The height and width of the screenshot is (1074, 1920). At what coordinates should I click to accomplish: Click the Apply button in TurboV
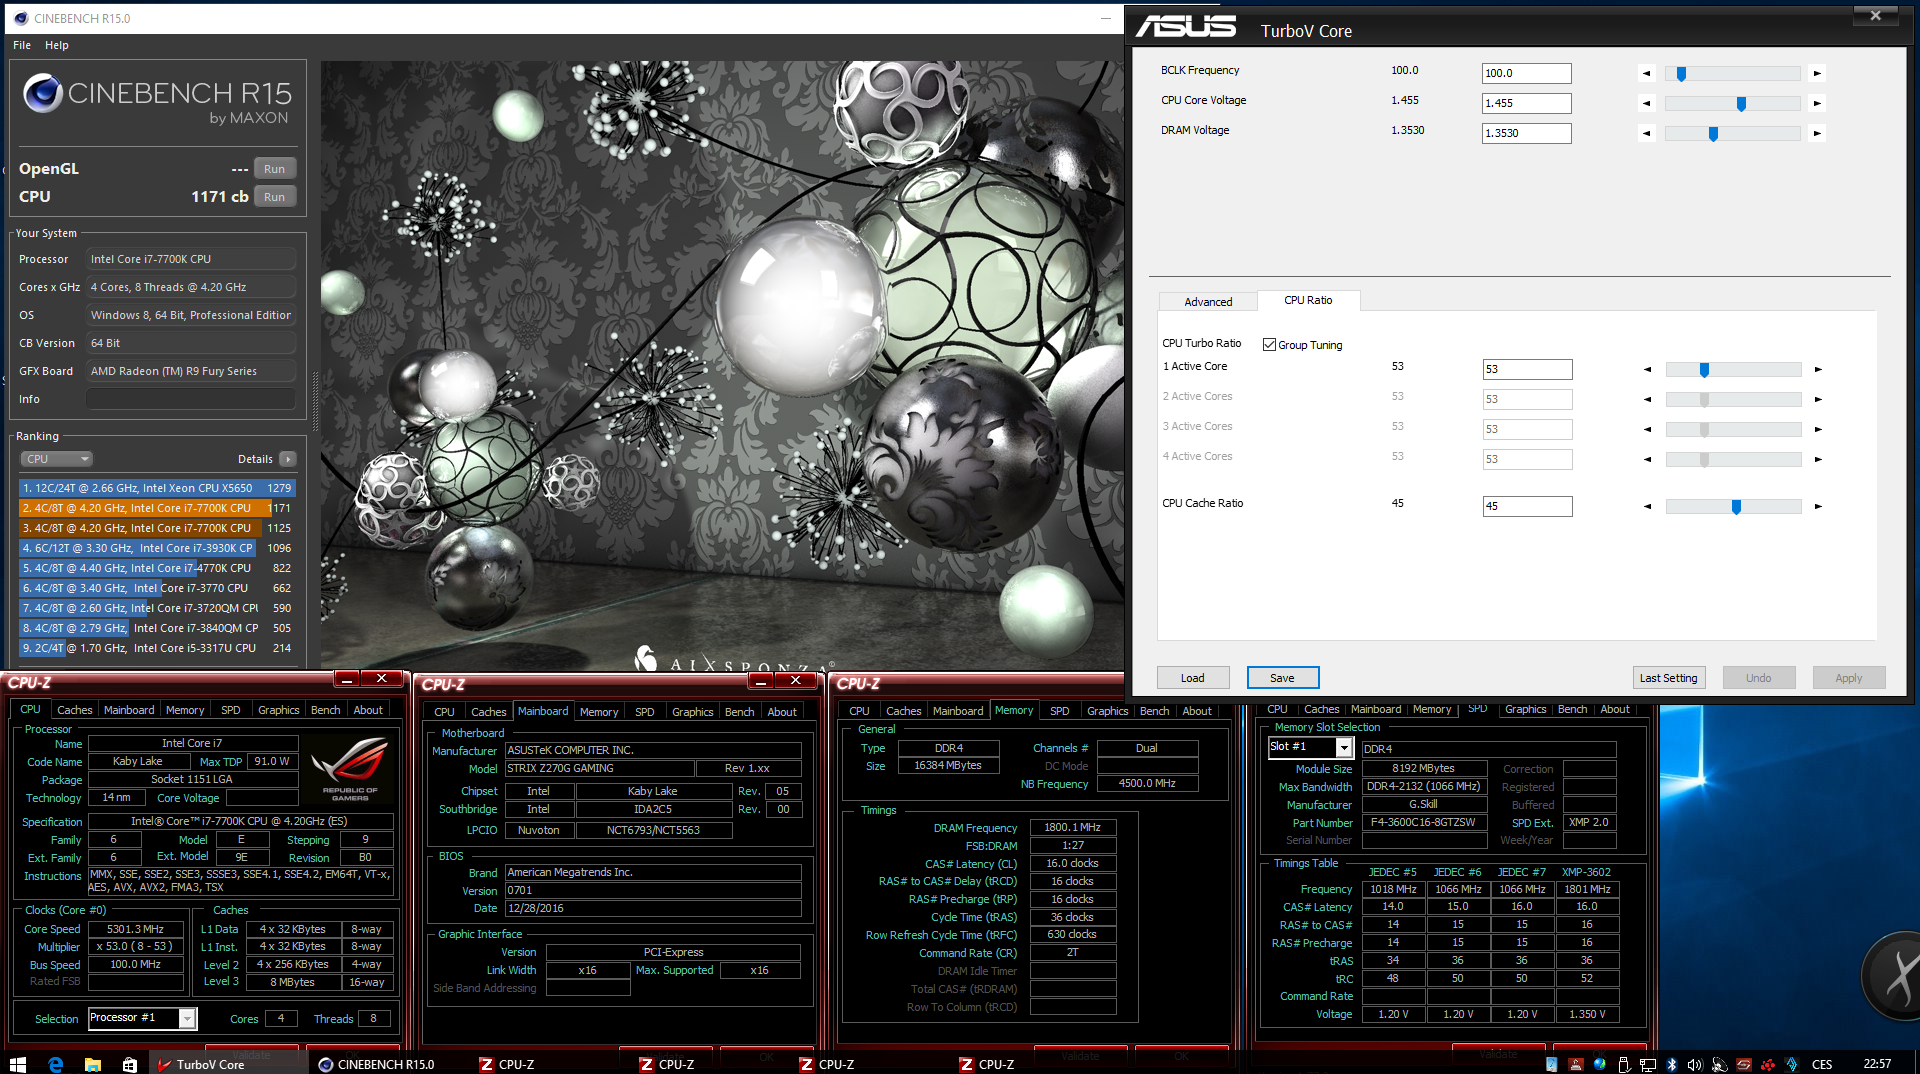(x=1849, y=678)
